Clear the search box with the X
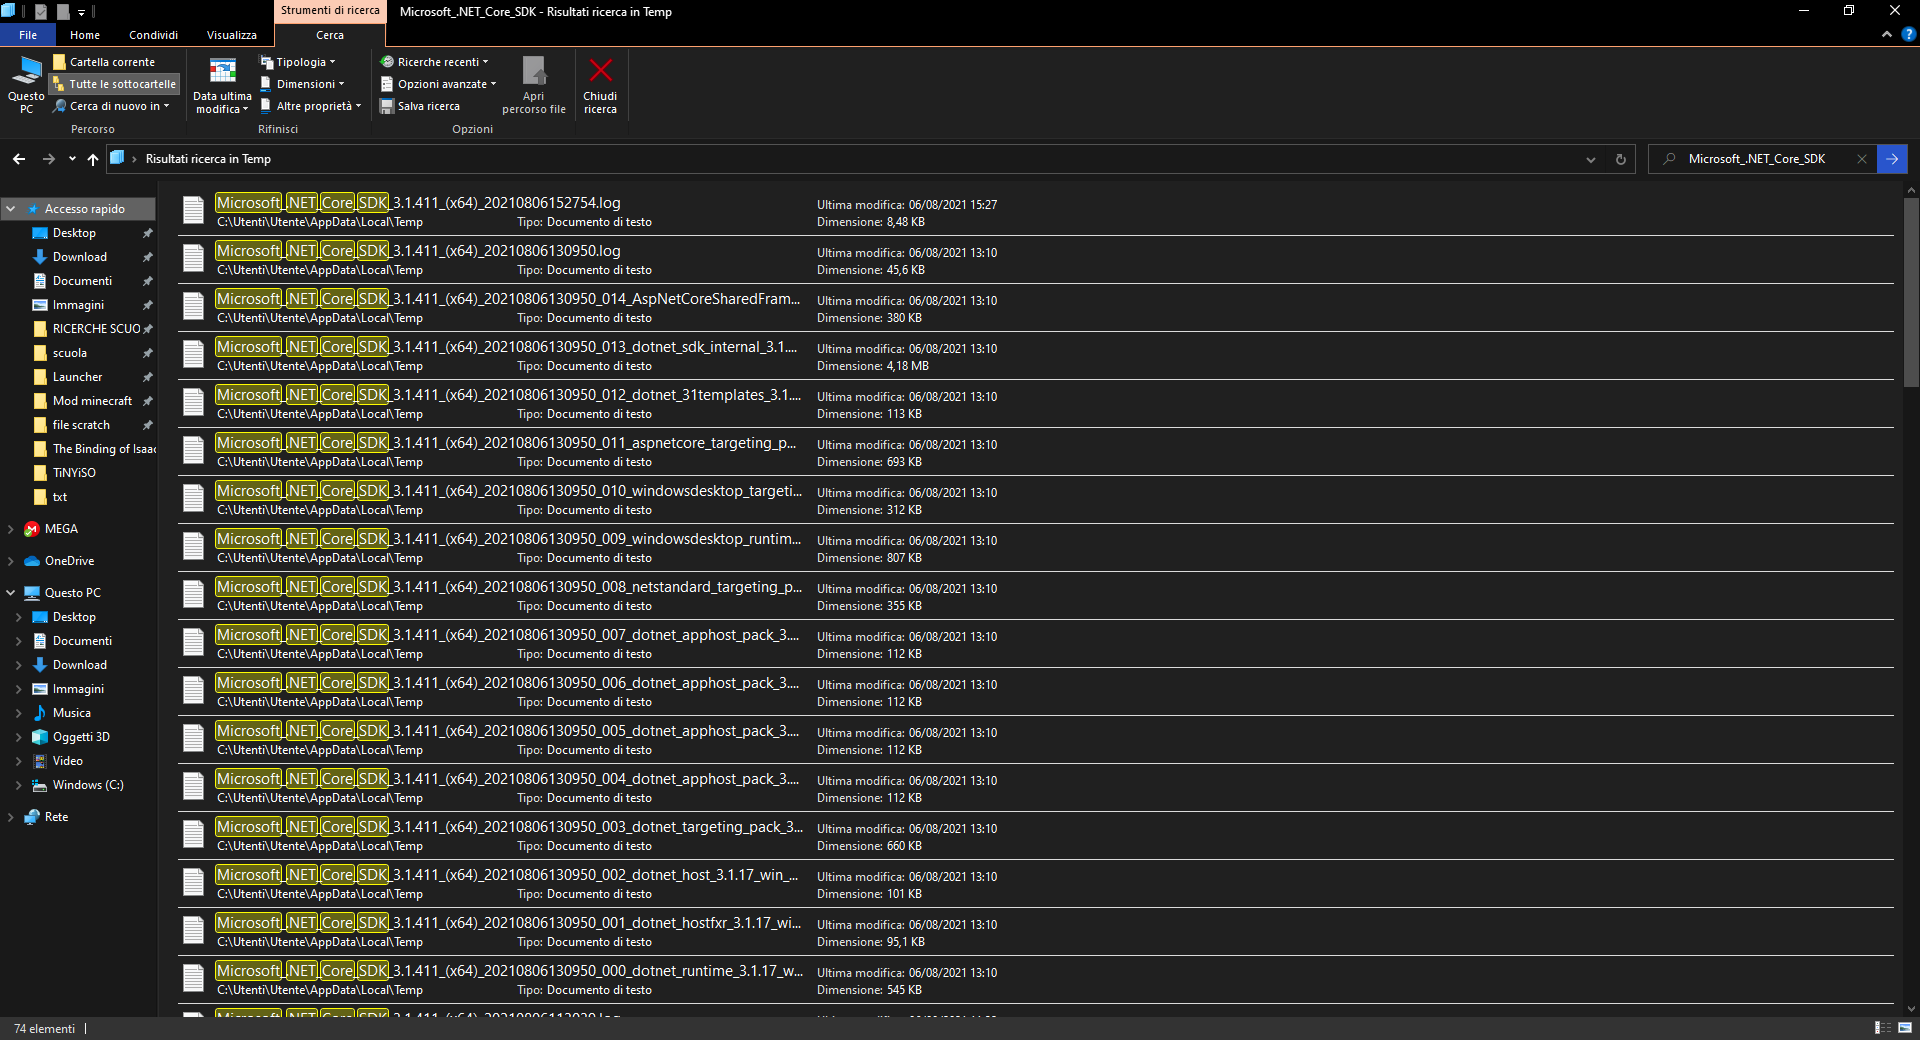 (1862, 159)
